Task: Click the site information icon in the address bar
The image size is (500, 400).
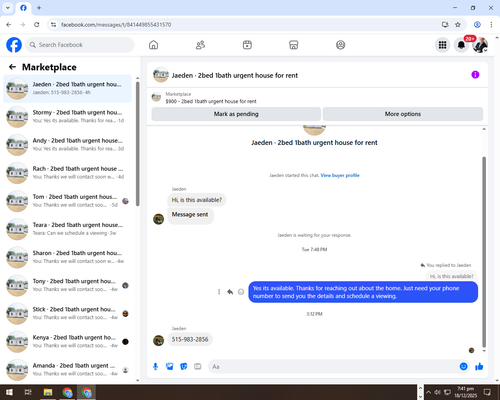Action: coord(53,25)
